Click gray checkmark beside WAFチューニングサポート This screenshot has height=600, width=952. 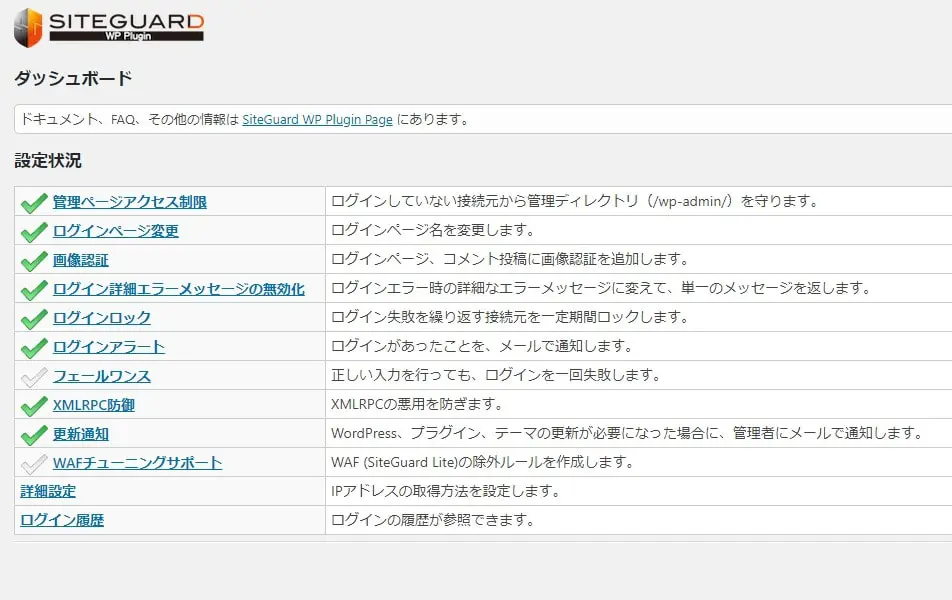click(34, 463)
